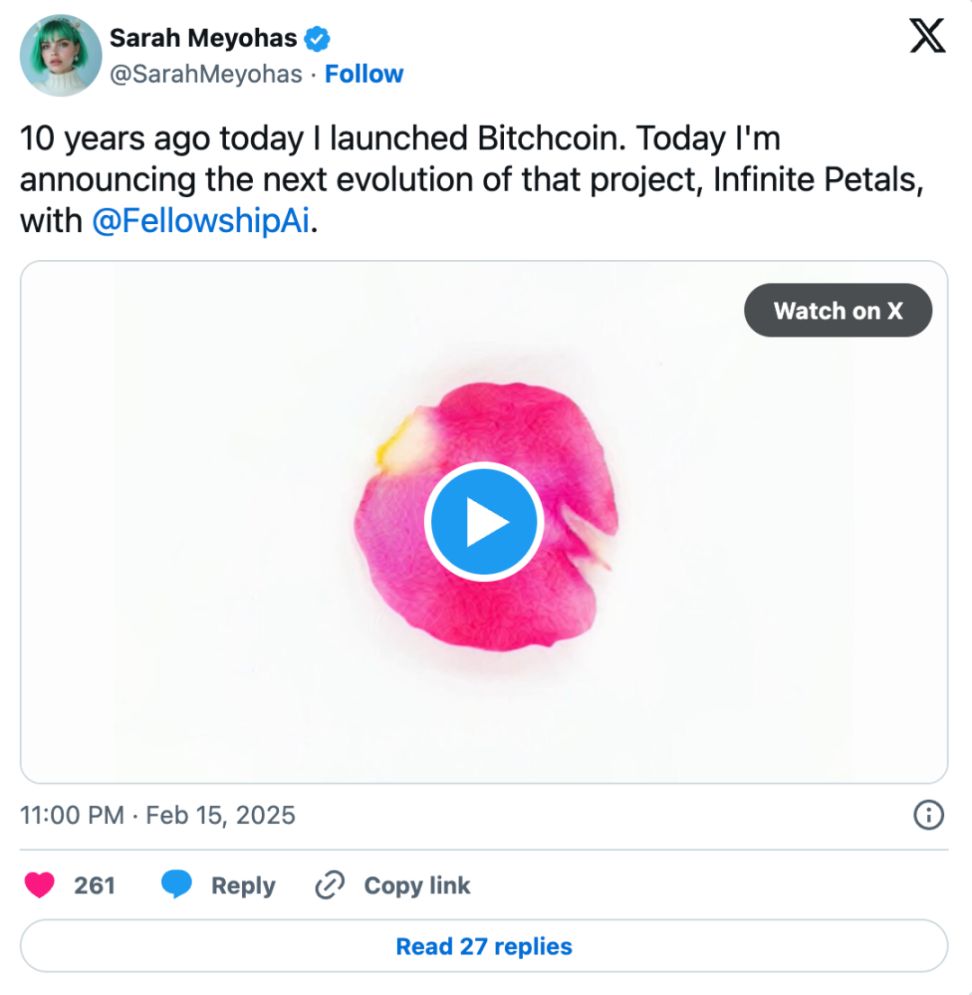Click the Reply text label

243,885
